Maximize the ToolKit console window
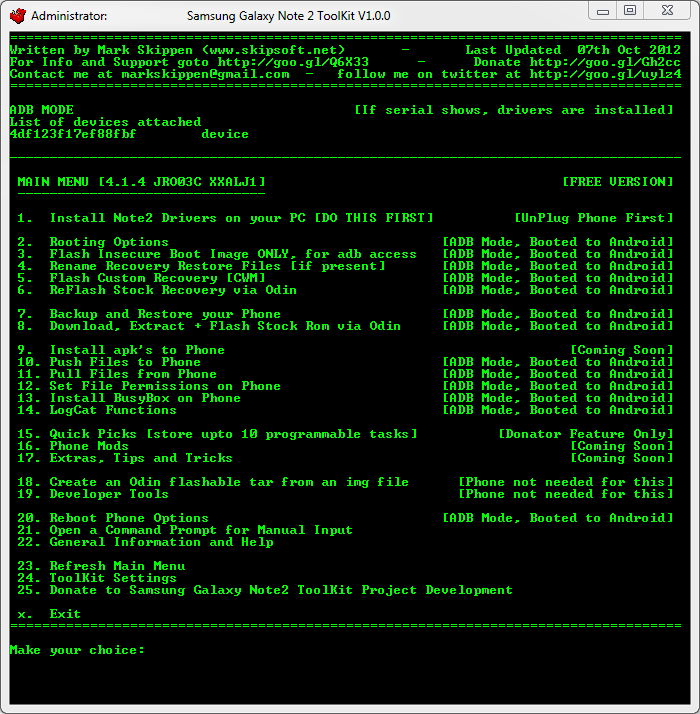The width and height of the screenshot is (700, 714). [630, 11]
